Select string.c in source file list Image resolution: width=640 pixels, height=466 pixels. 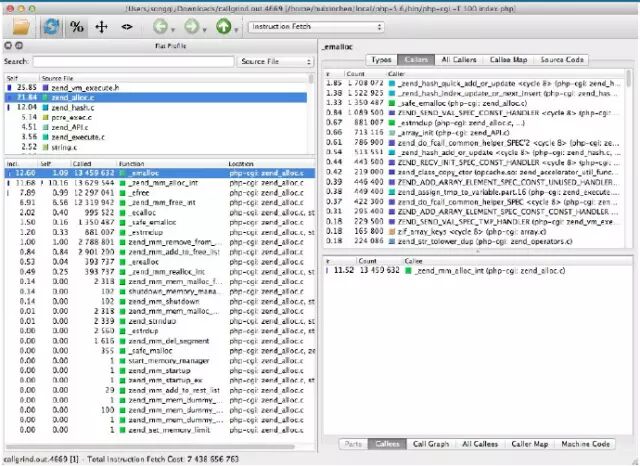[x=156, y=147]
